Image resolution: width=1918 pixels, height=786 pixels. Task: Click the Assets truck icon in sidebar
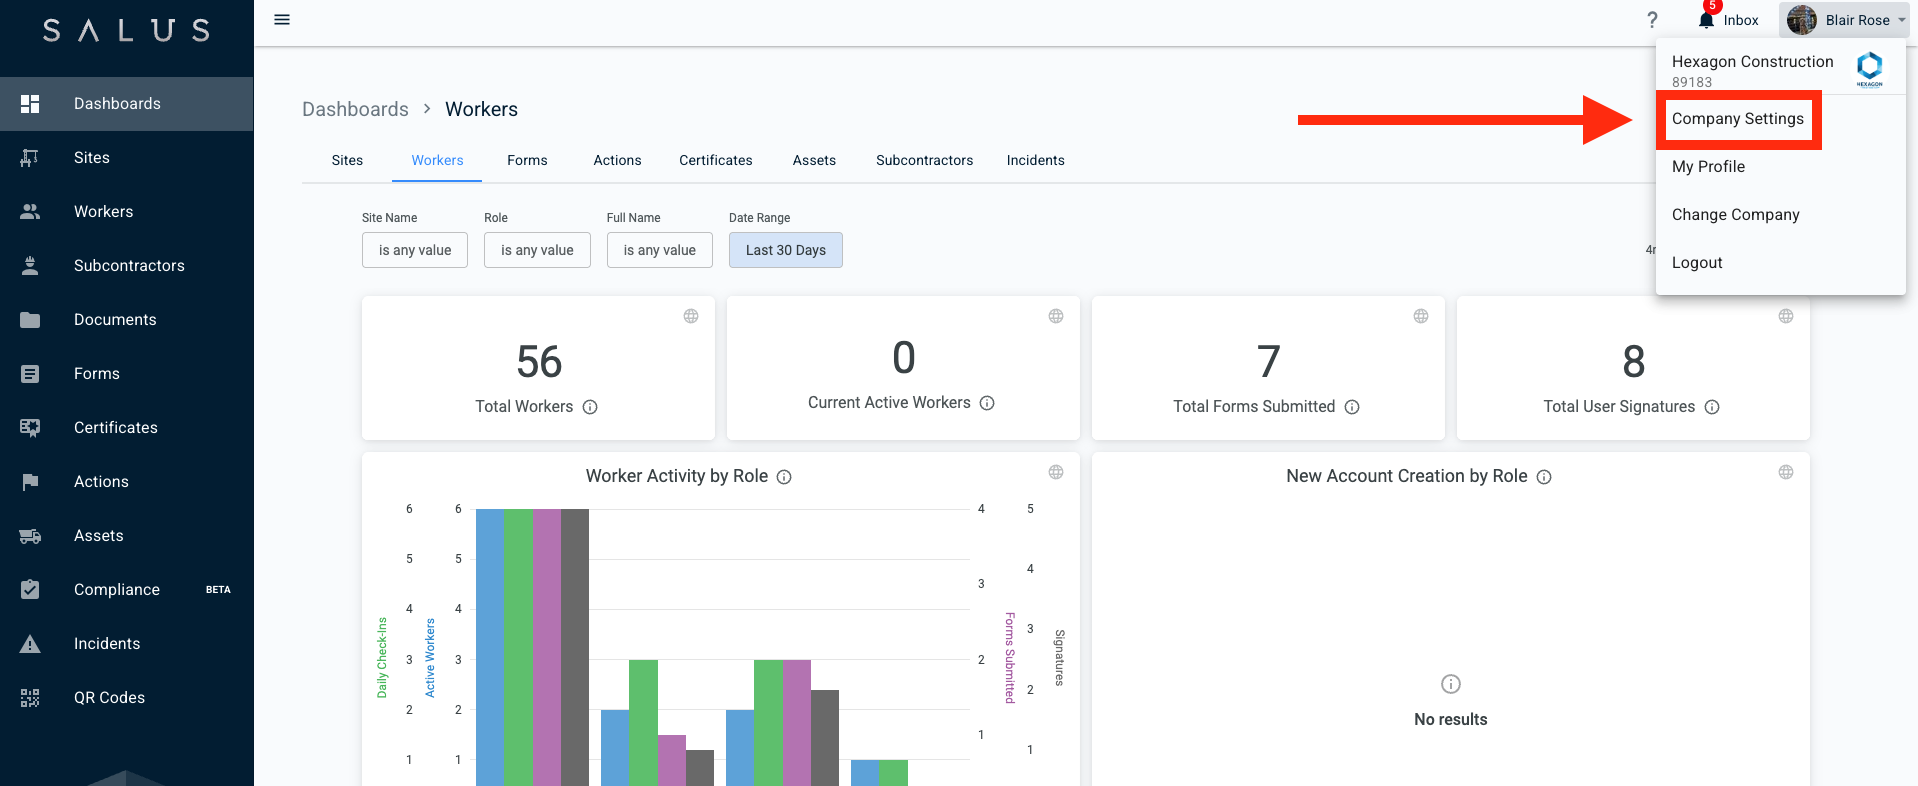tap(30, 536)
